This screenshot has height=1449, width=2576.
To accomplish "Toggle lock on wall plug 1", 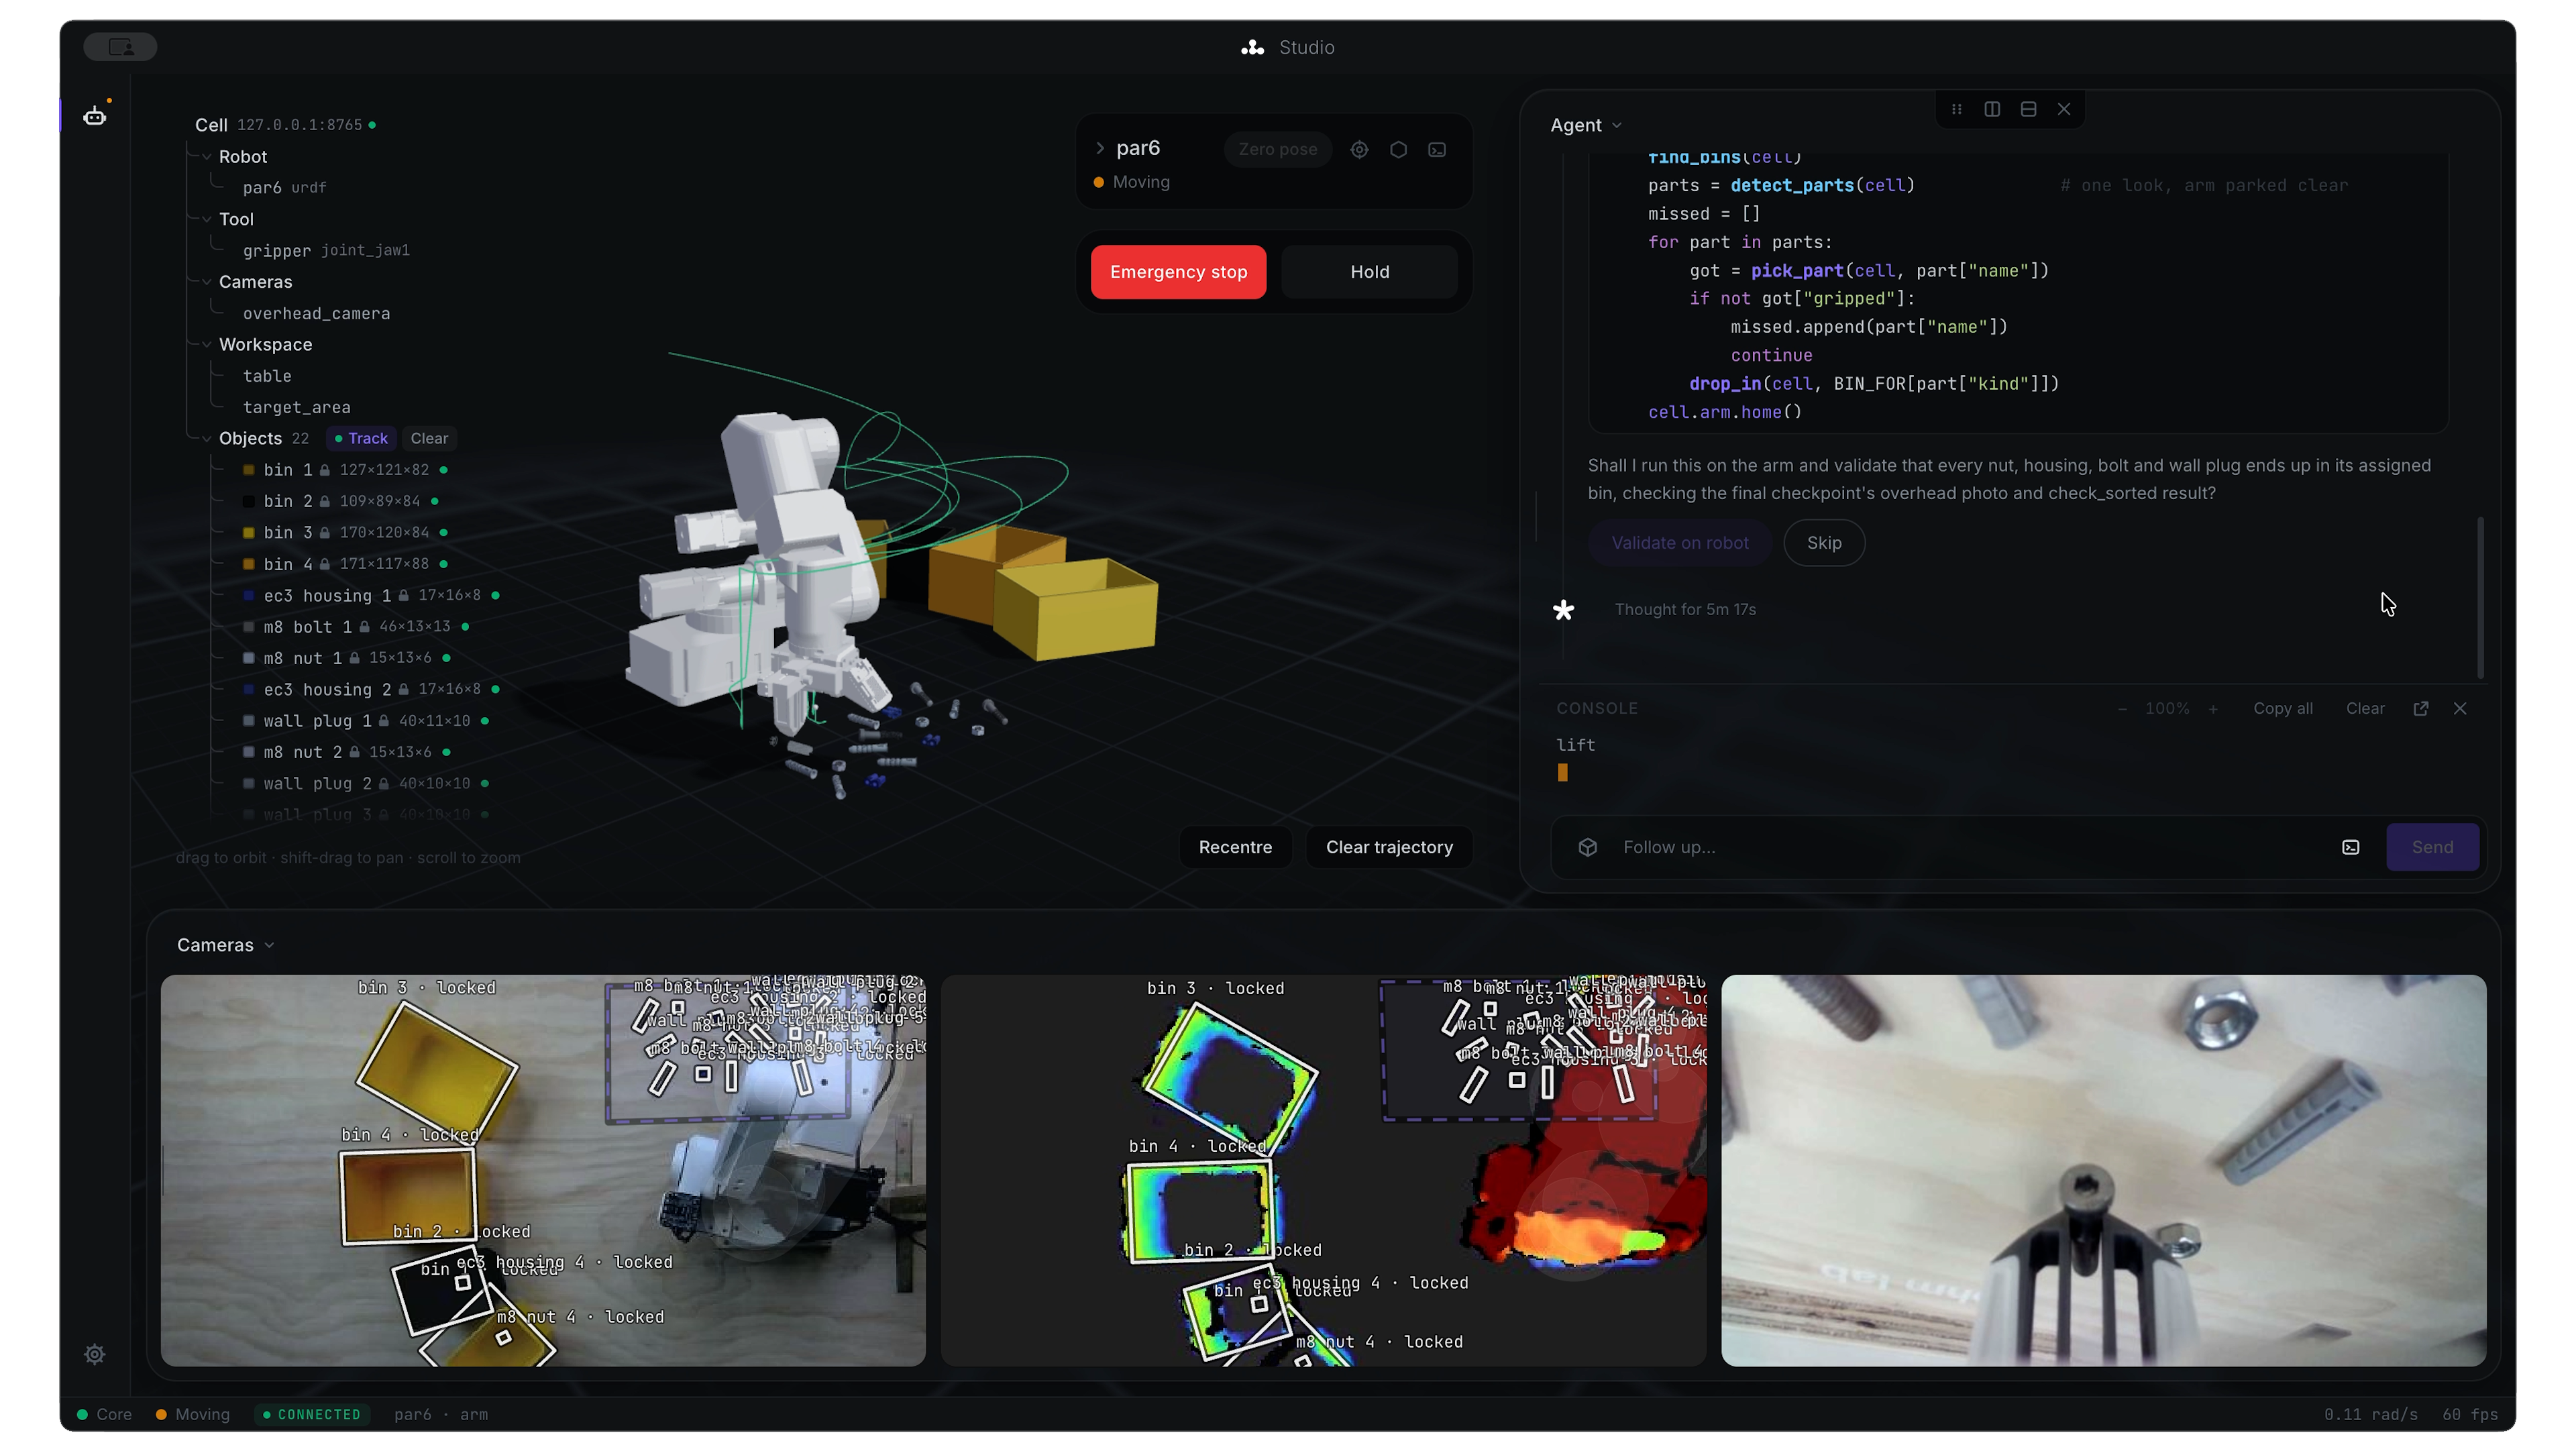I will 384,720.
